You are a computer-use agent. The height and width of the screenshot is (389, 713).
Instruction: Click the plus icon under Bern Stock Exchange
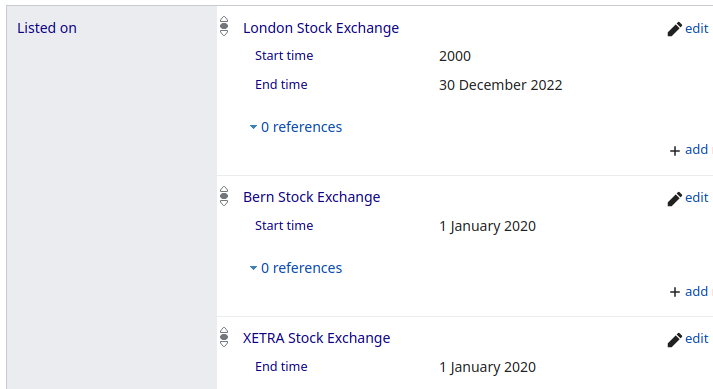tap(675, 292)
